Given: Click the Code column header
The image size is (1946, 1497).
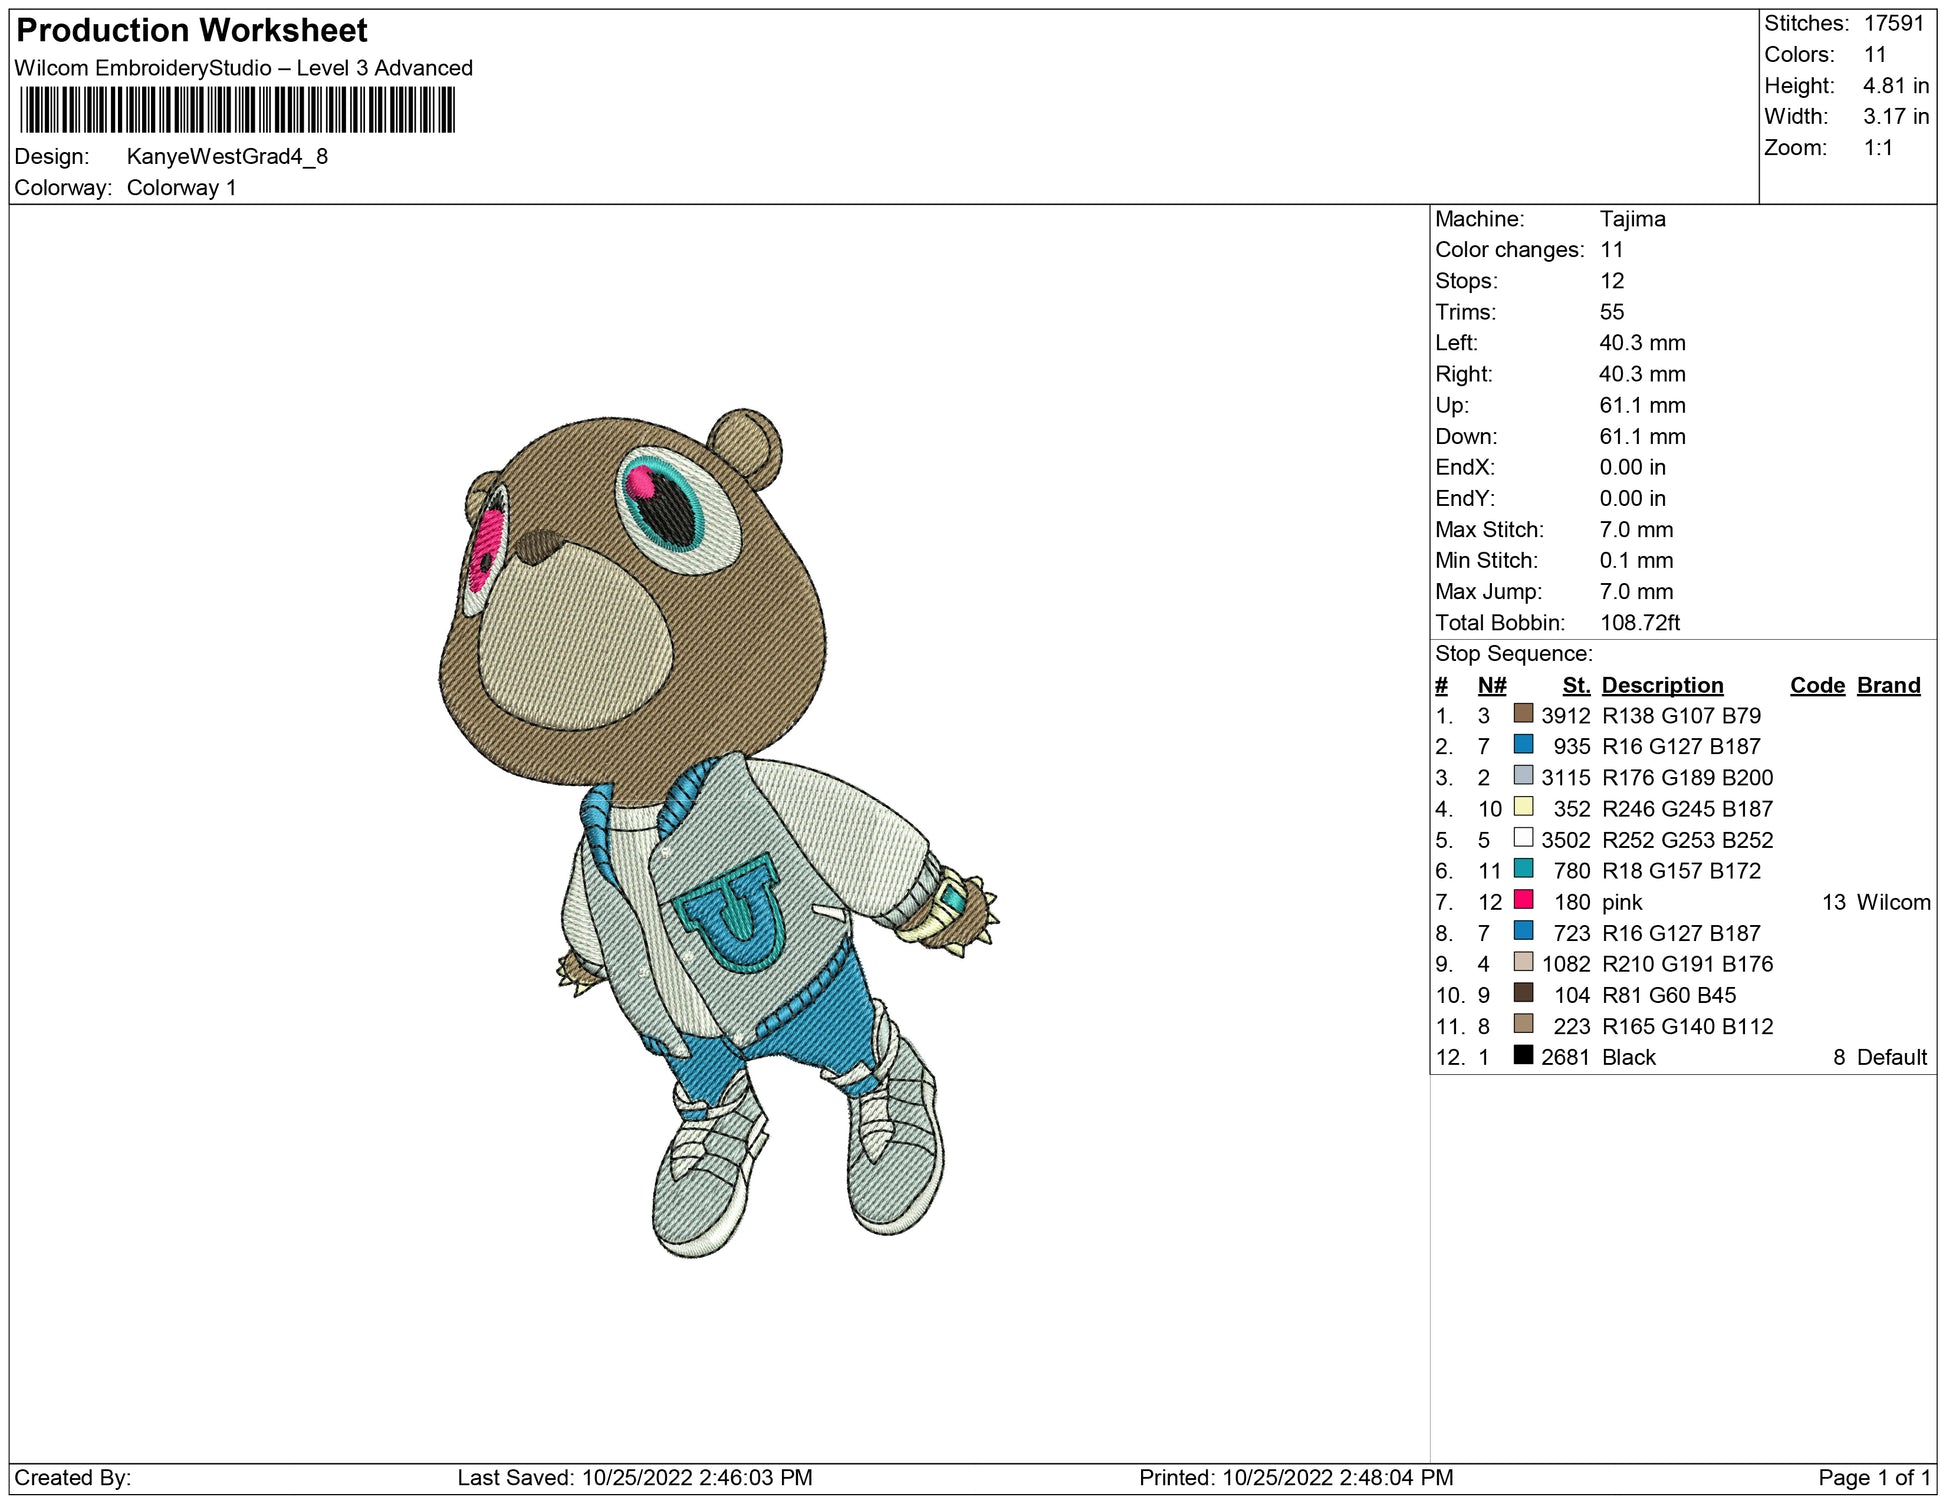Looking at the screenshot, I should click(x=1816, y=685).
